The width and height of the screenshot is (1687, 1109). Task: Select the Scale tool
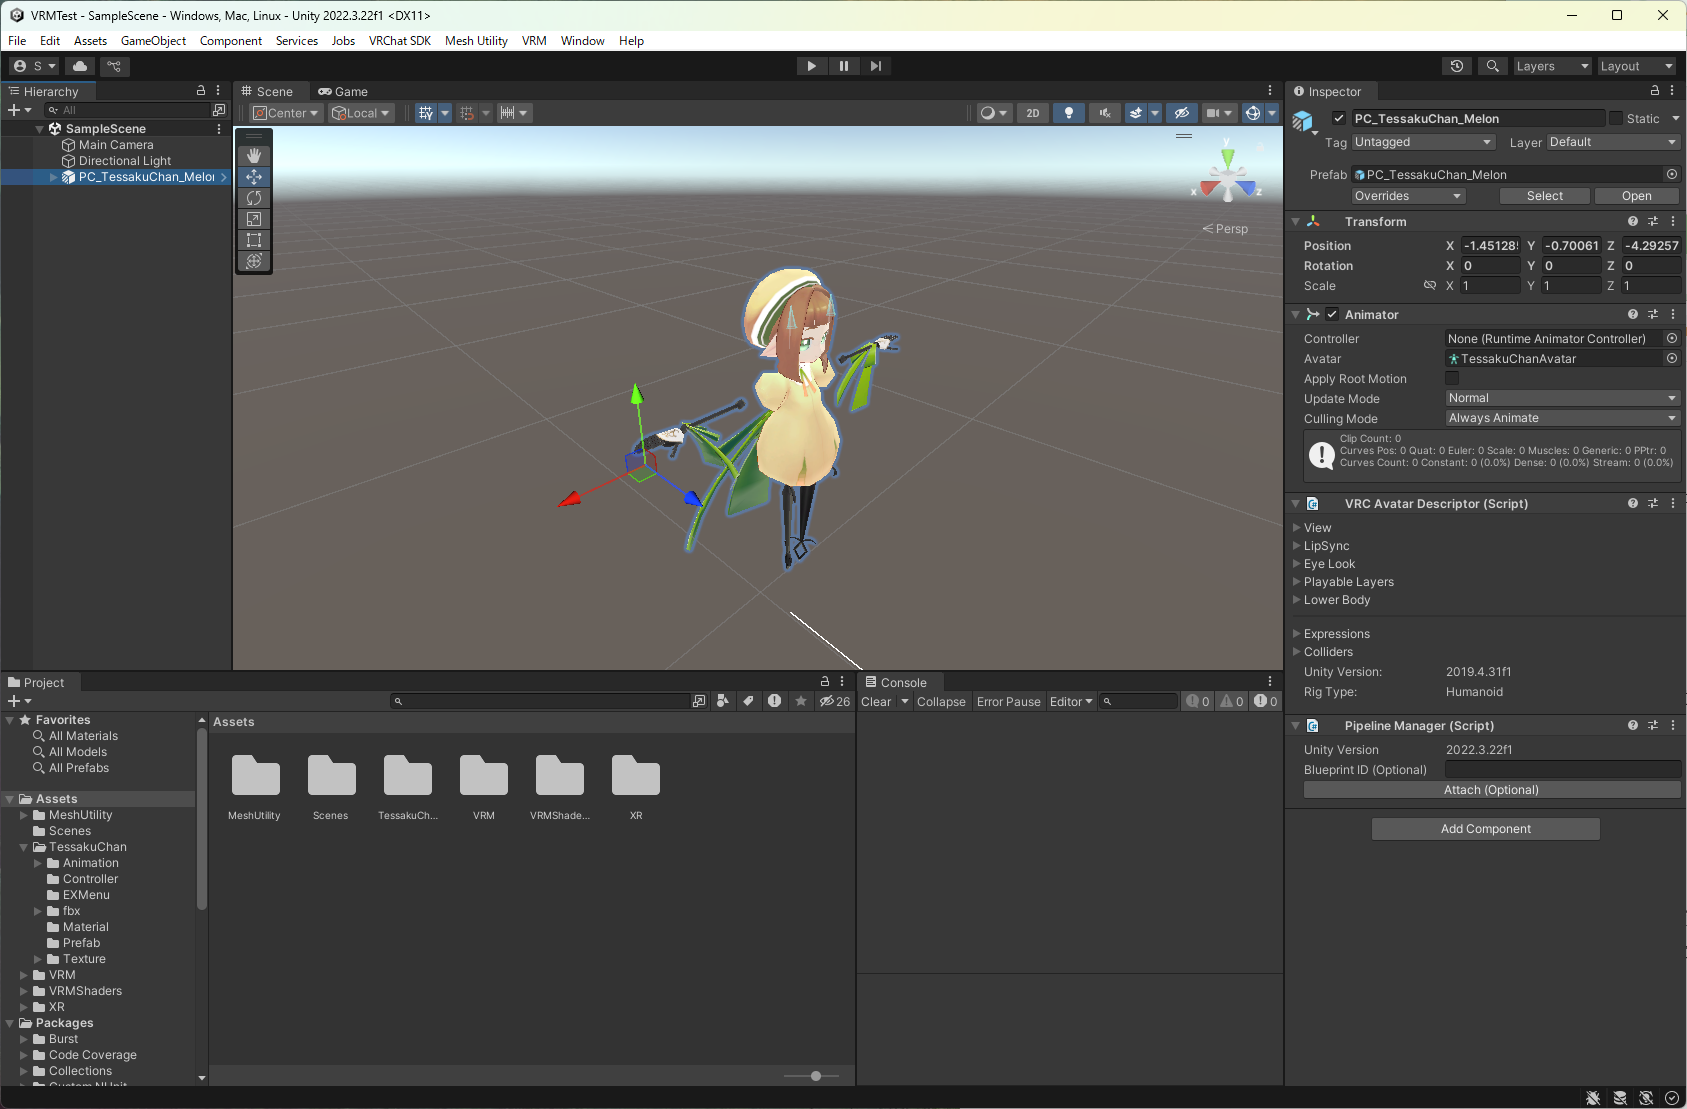[254, 219]
